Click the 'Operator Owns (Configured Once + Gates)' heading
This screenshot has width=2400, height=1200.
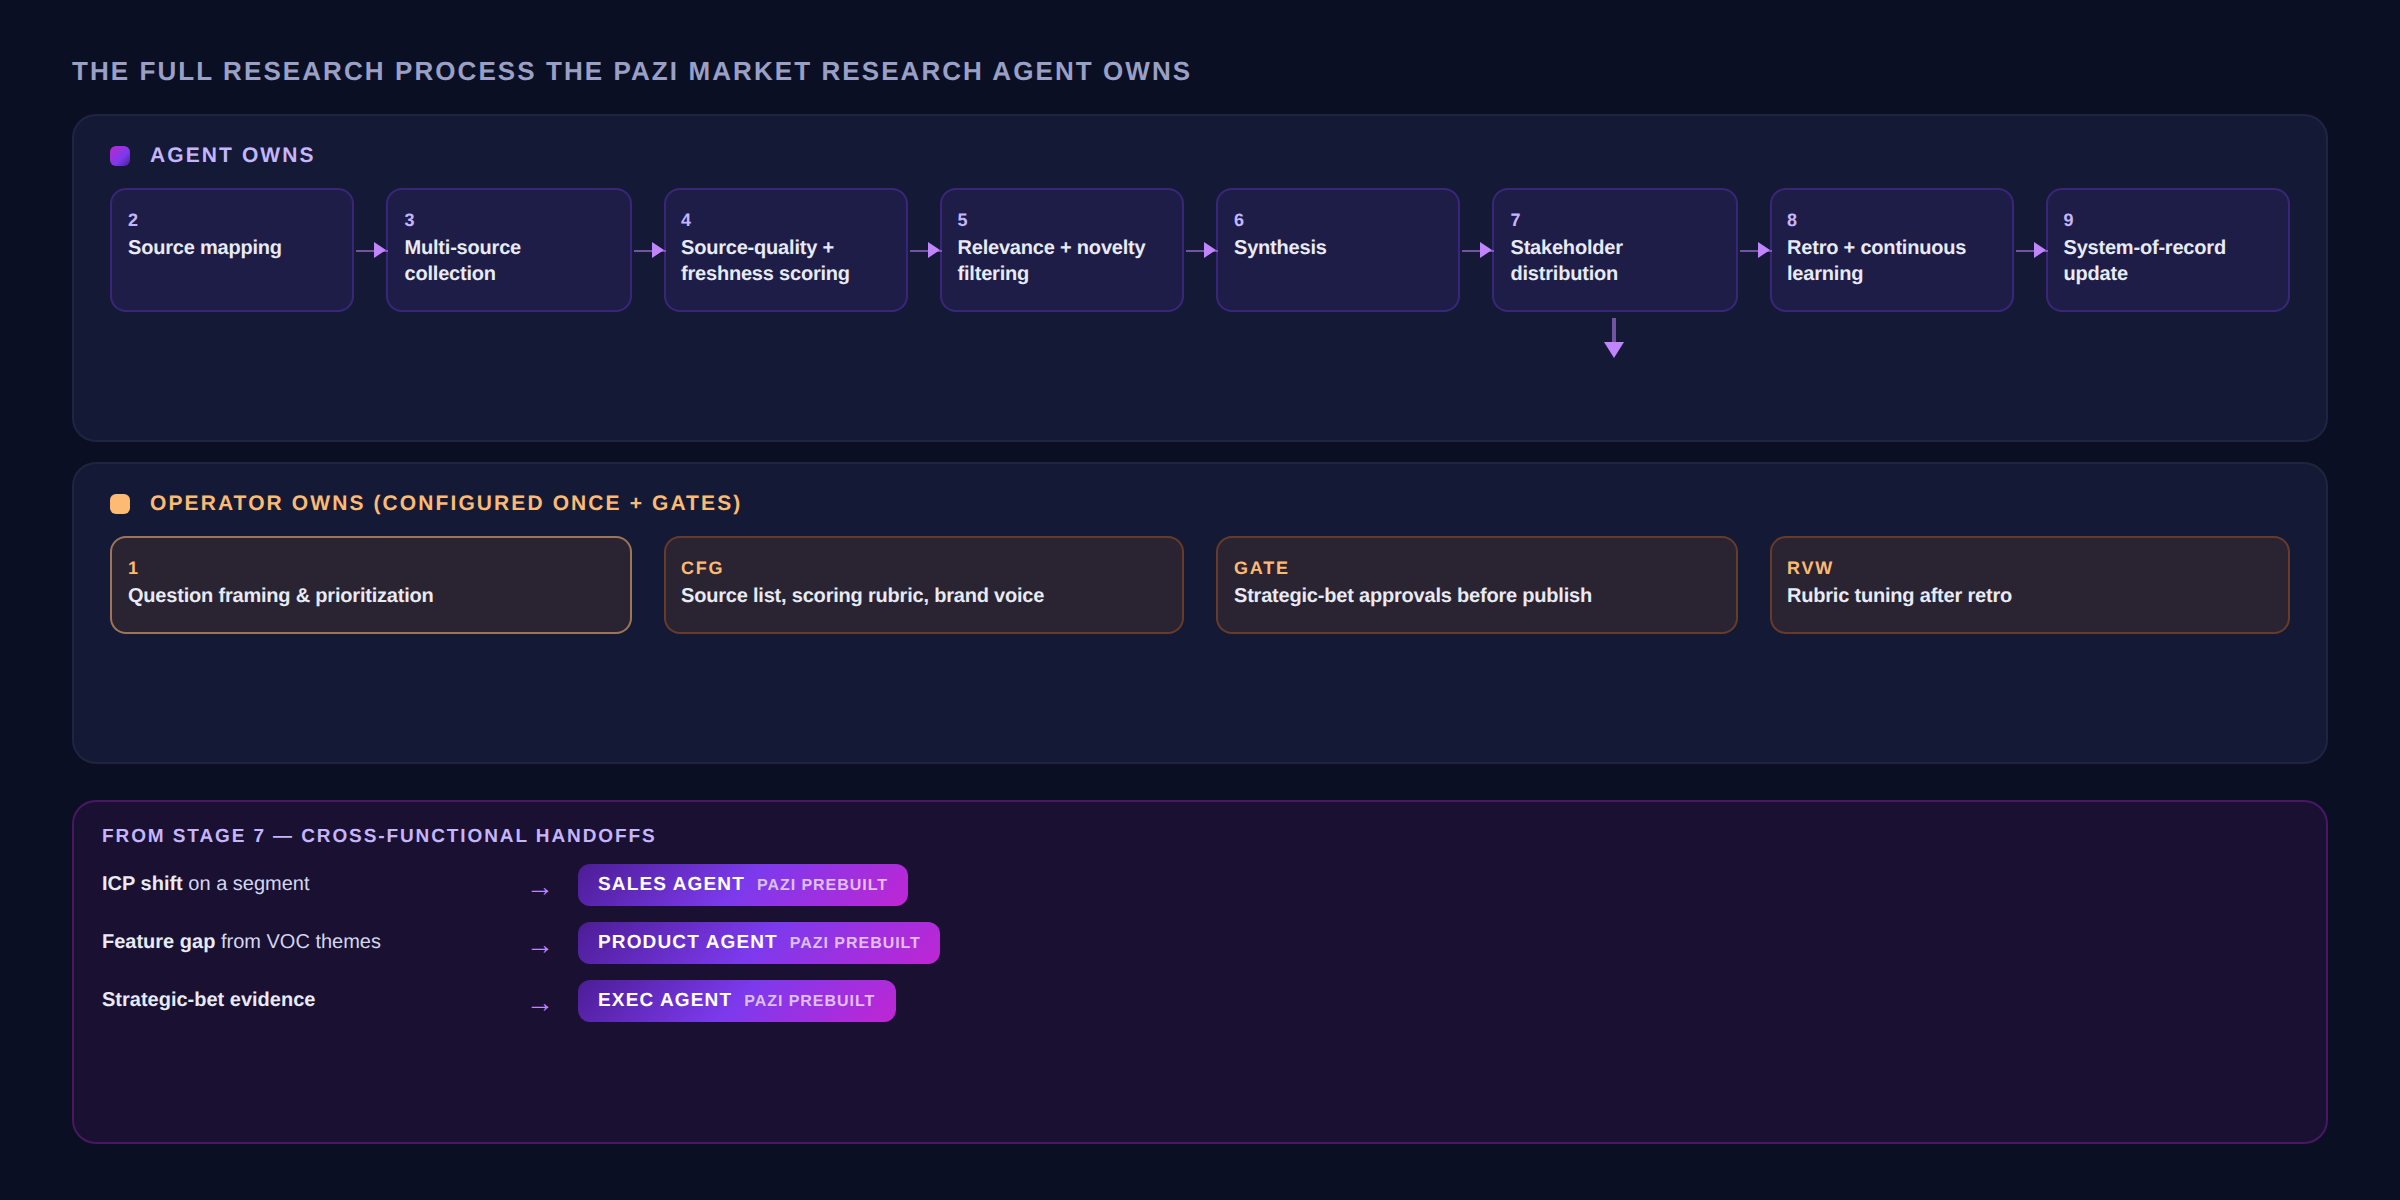446,503
